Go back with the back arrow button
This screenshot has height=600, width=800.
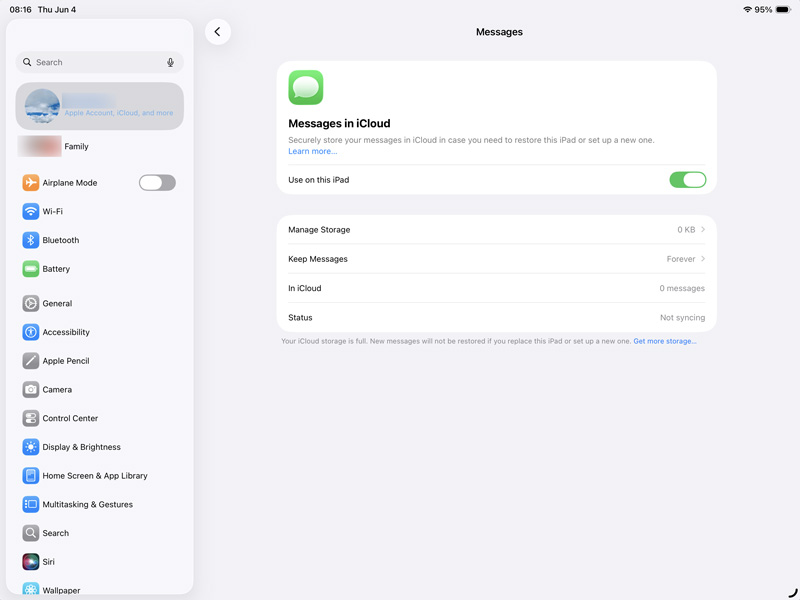[x=218, y=32]
